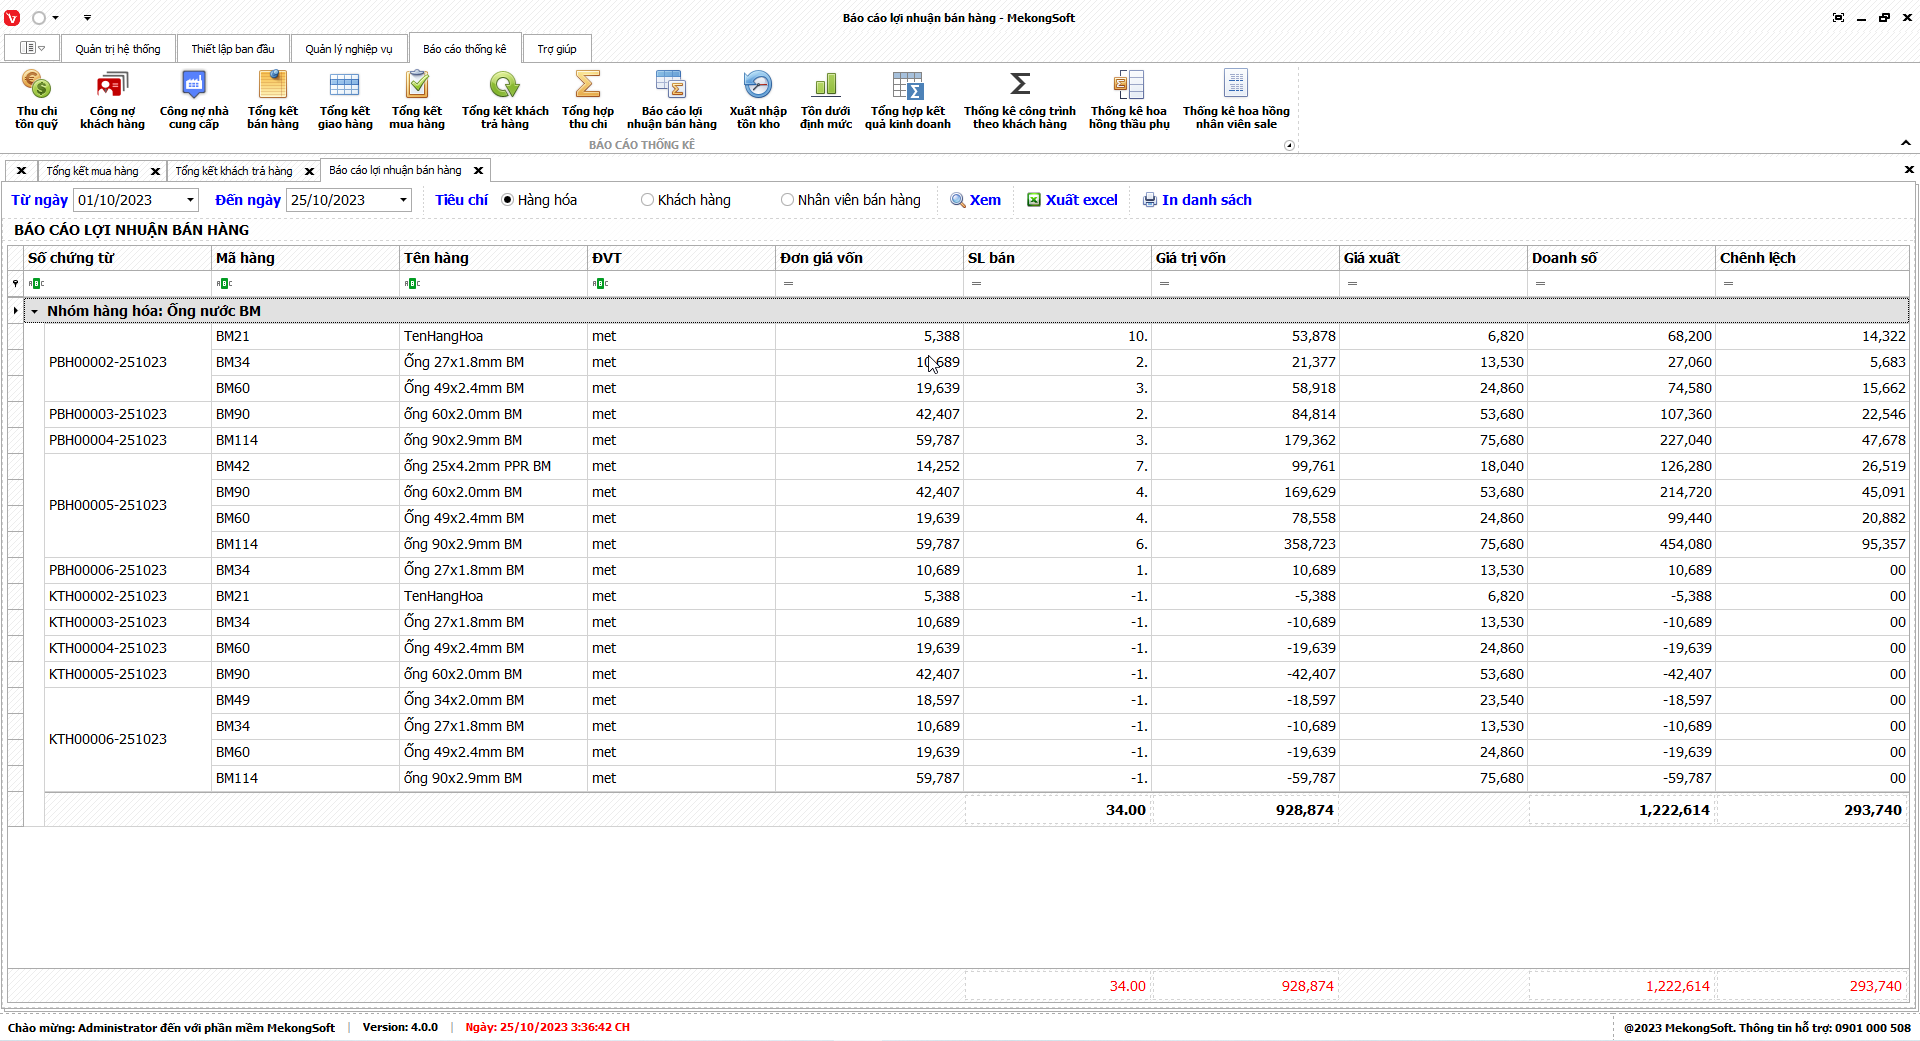The image size is (1920, 1041).
Task: Open Thu chi tồn quỹ report icon
Action: [36, 99]
